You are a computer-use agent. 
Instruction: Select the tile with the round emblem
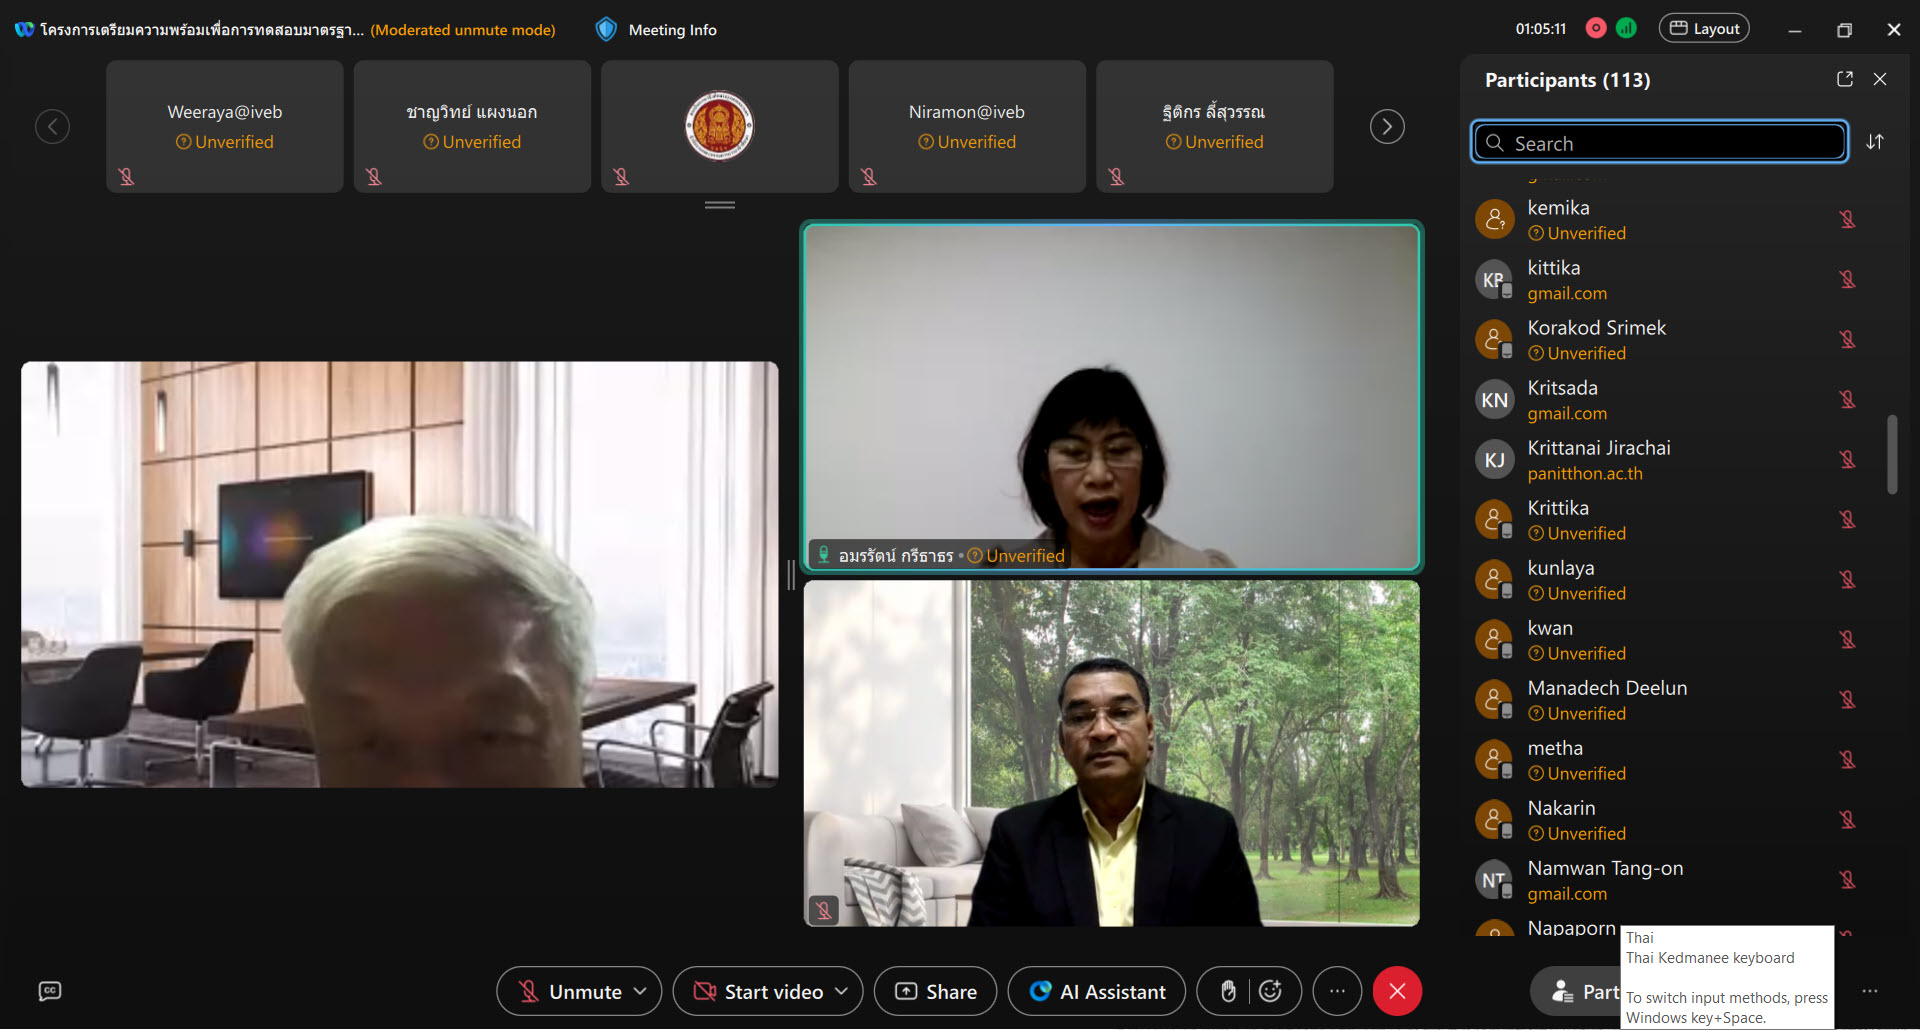pos(720,126)
